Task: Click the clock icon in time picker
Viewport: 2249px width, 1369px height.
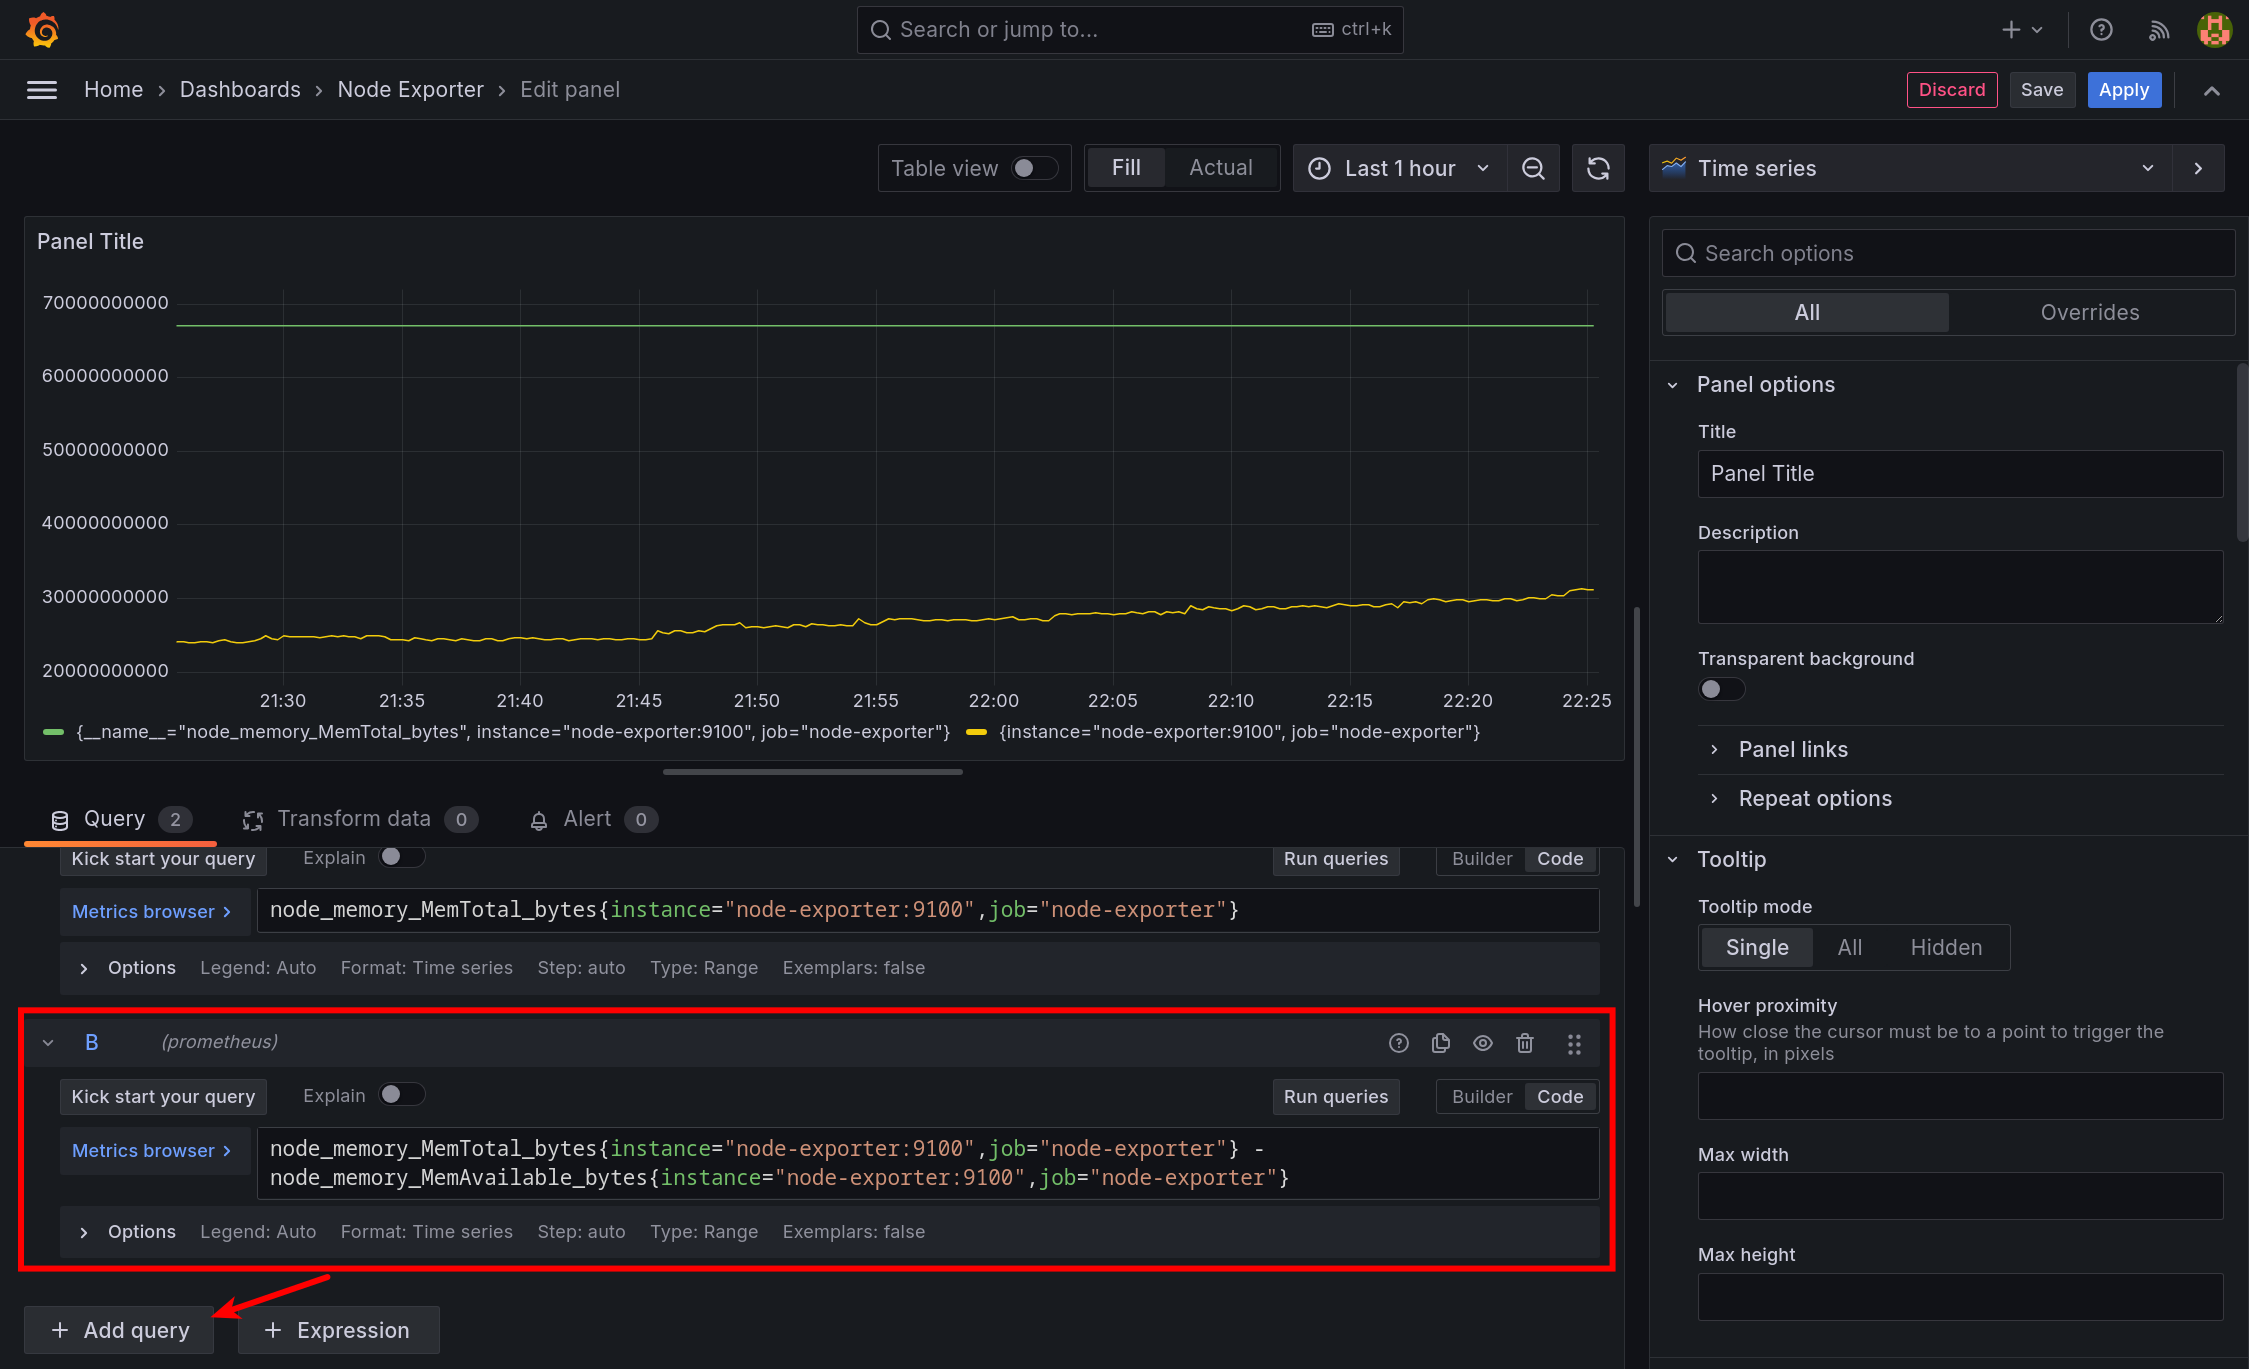Action: (1319, 168)
